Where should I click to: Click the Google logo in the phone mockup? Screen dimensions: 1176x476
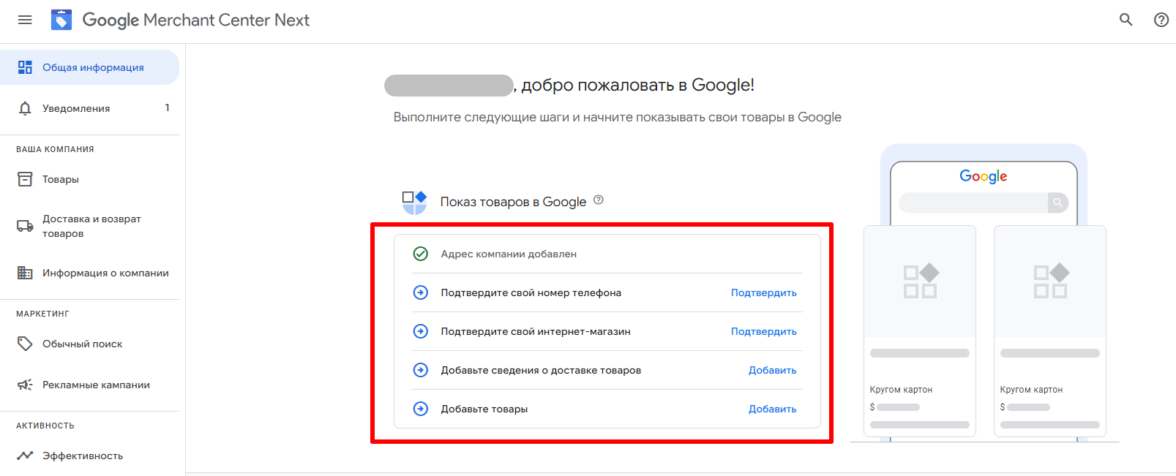(x=983, y=177)
